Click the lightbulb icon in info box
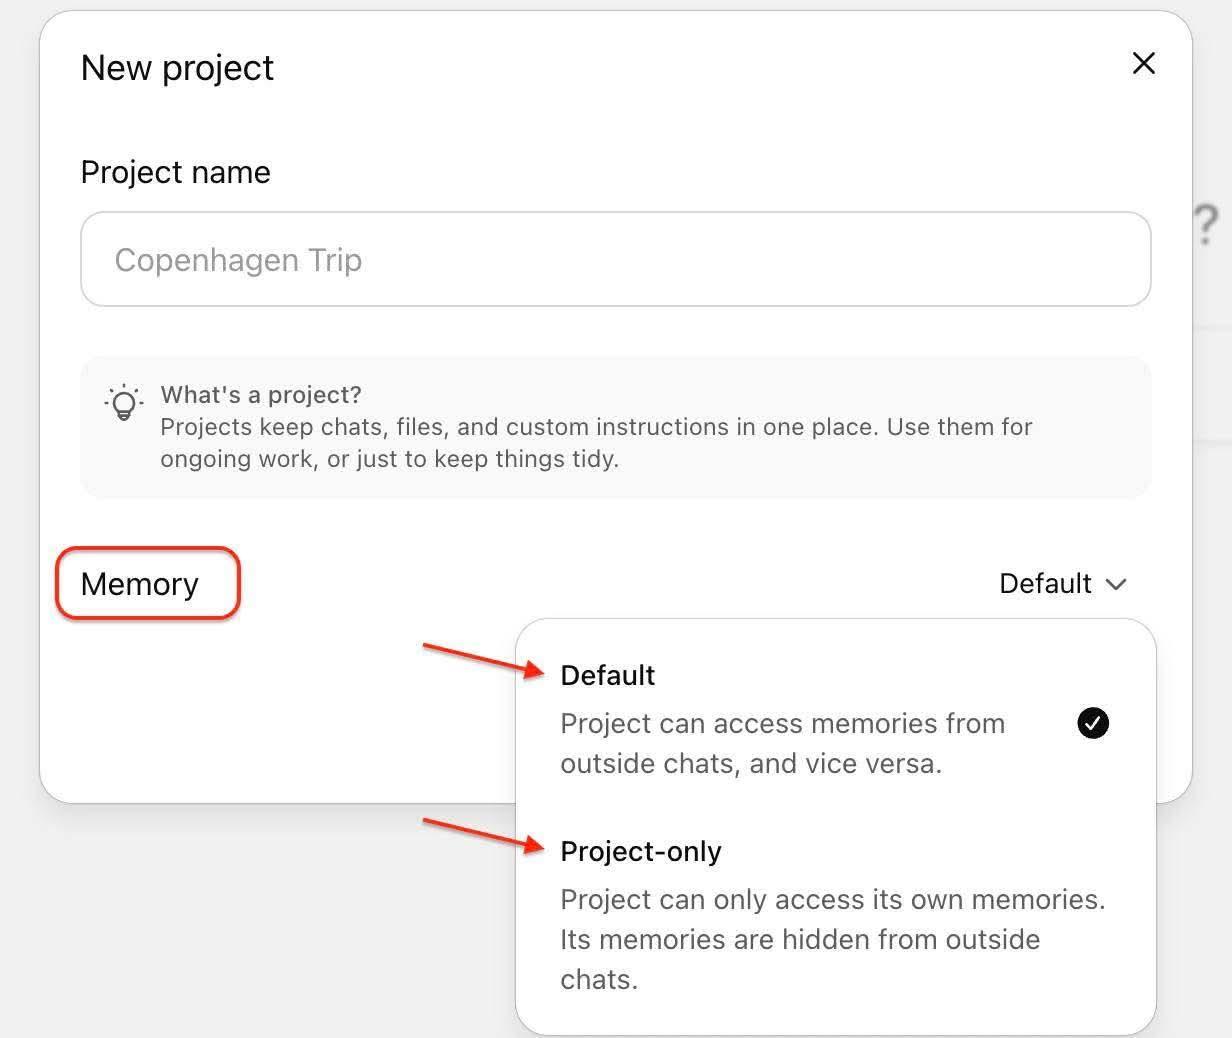The image size is (1232, 1038). [124, 402]
